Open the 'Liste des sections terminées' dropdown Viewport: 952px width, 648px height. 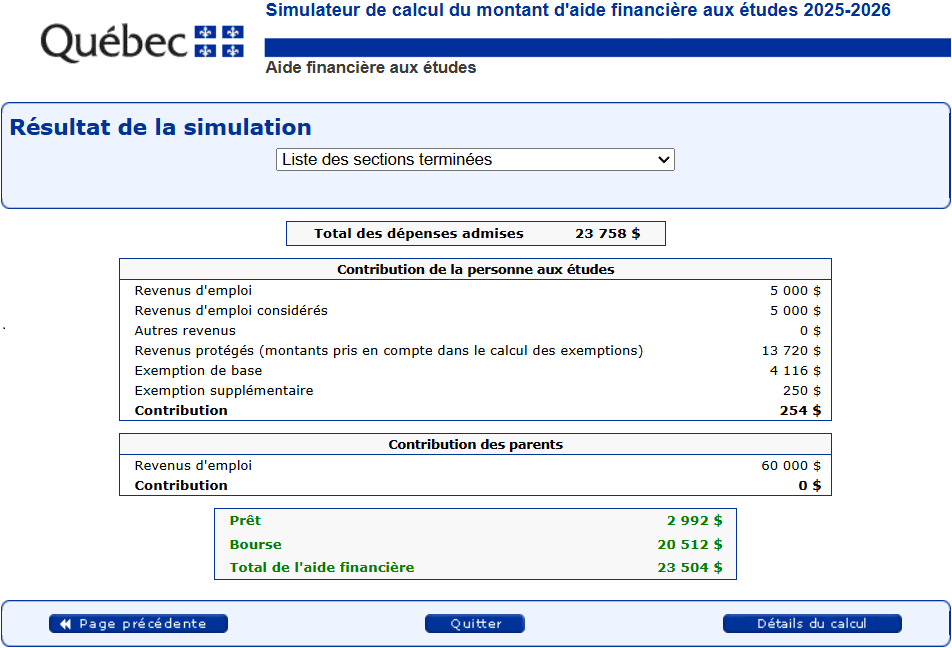(x=475, y=160)
